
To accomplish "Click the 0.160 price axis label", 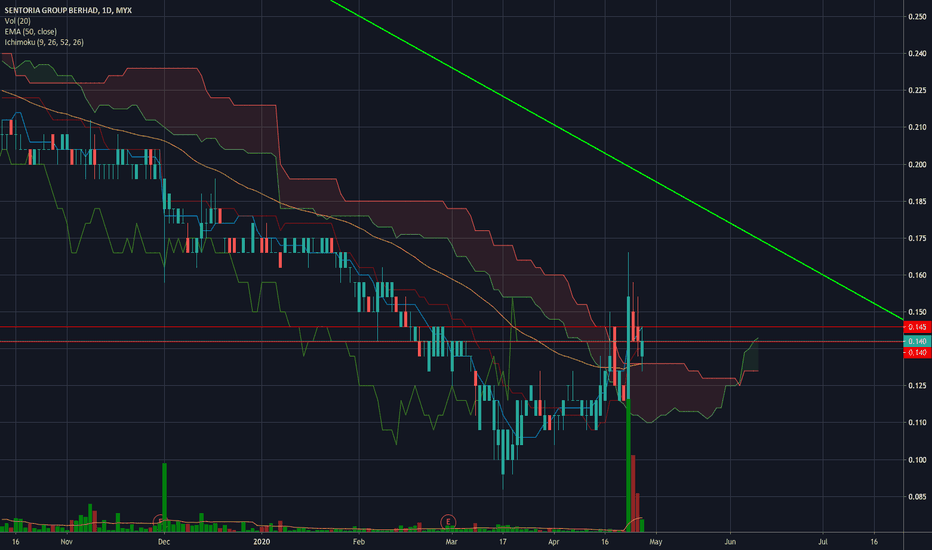I will tap(917, 275).
